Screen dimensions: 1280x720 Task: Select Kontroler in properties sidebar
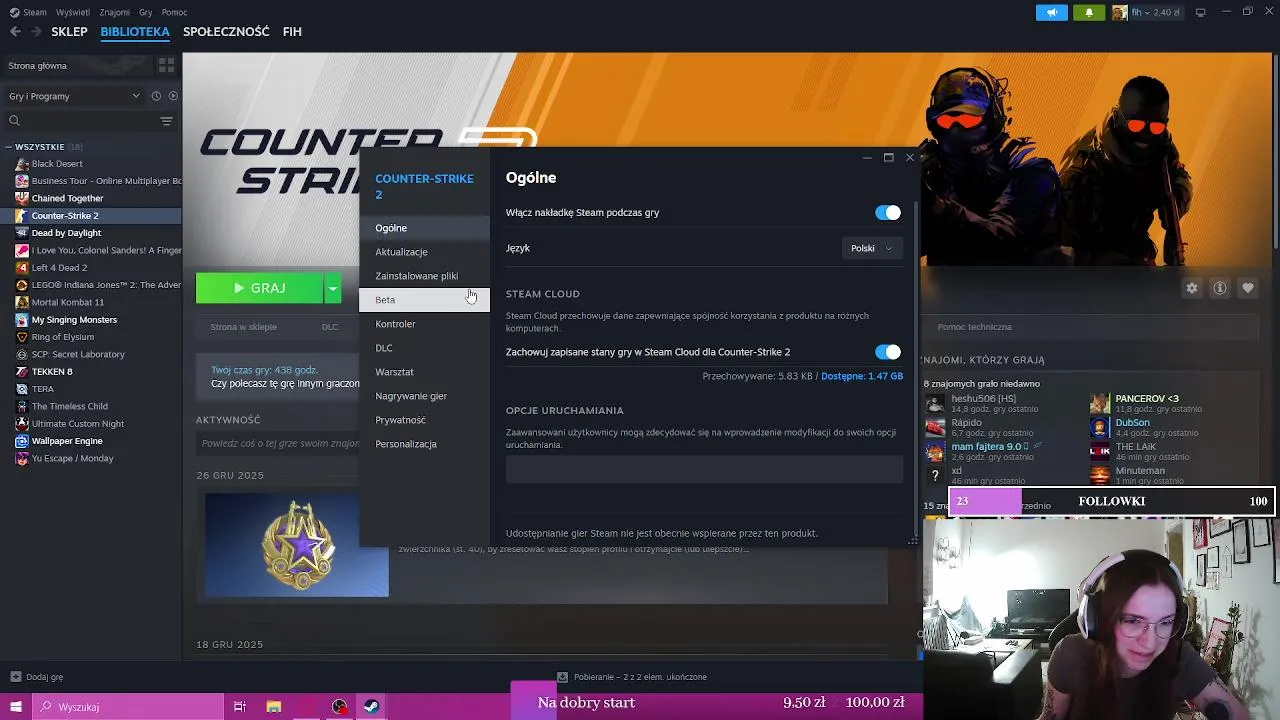tap(424, 324)
